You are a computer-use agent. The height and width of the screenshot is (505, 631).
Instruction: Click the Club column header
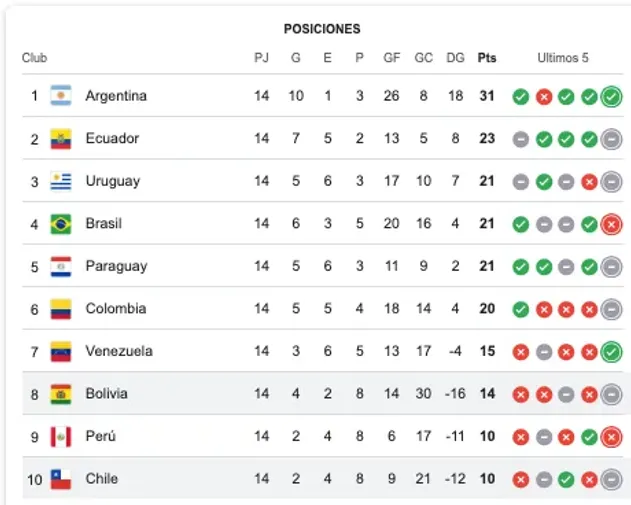[x=35, y=58]
